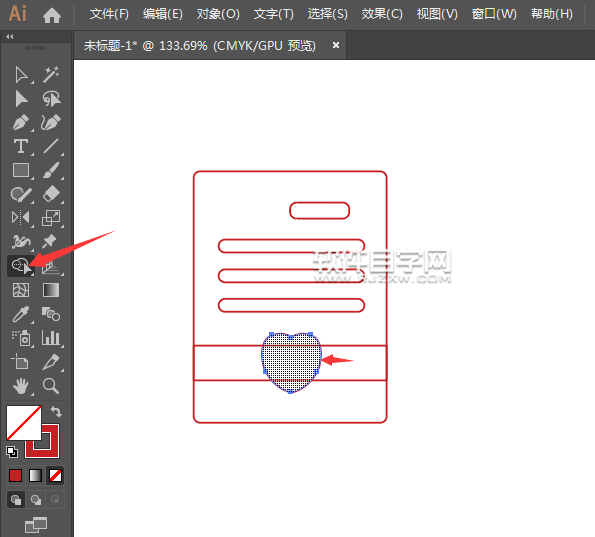Viewport: 595px width, 537px height.
Task: Select the Zoom tool
Action: (x=51, y=386)
